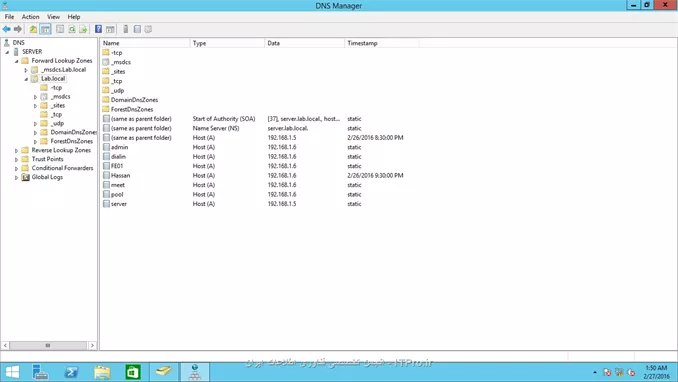Collapse the SERVER node

pyautogui.click(x=7, y=52)
